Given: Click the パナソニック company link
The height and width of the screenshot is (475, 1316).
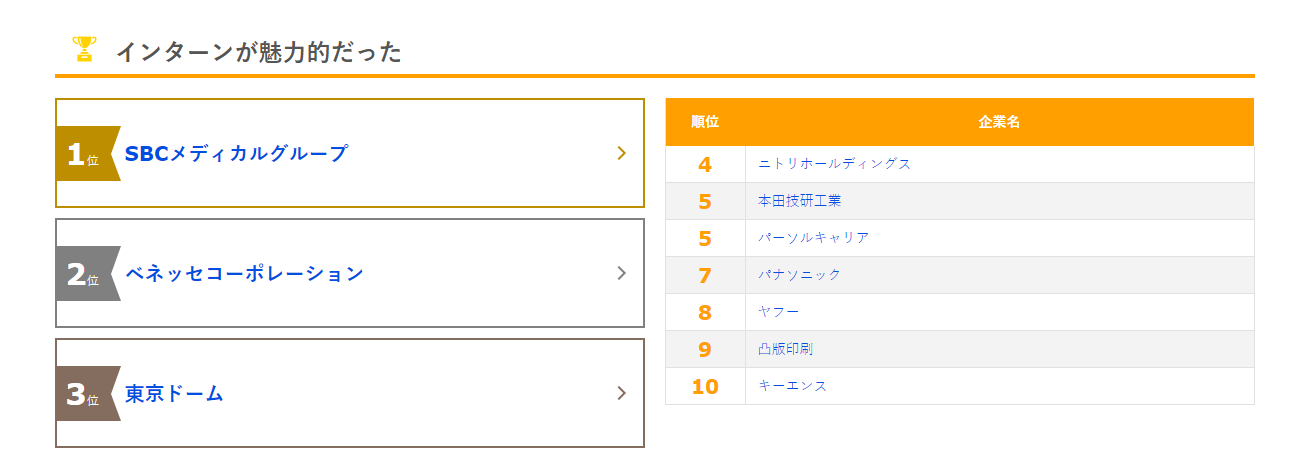Looking at the screenshot, I should [799, 275].
